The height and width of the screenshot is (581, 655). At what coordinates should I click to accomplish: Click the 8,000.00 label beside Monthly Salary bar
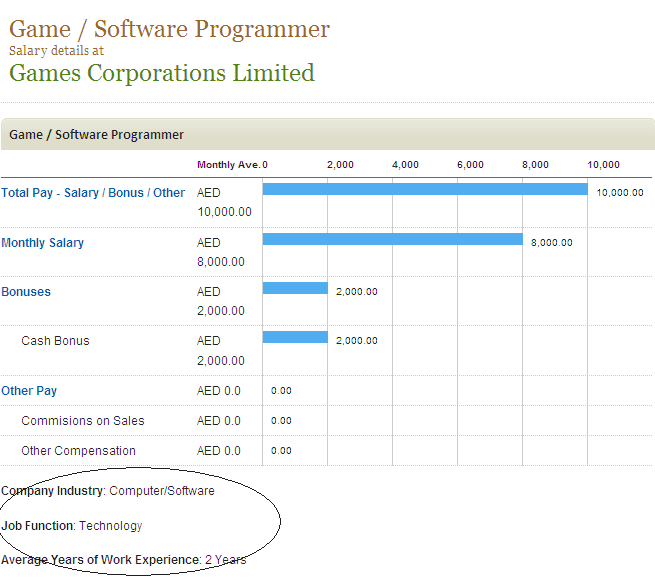552,243
